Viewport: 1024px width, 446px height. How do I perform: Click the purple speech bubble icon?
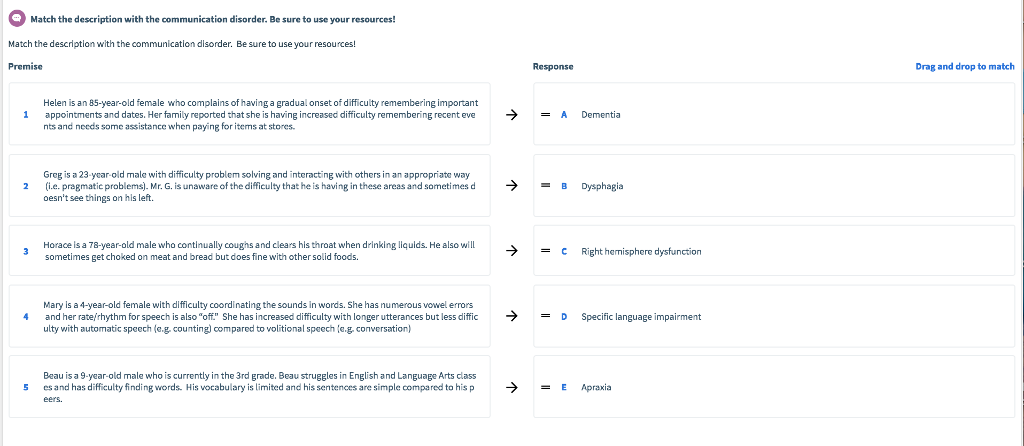coord(15,19)
